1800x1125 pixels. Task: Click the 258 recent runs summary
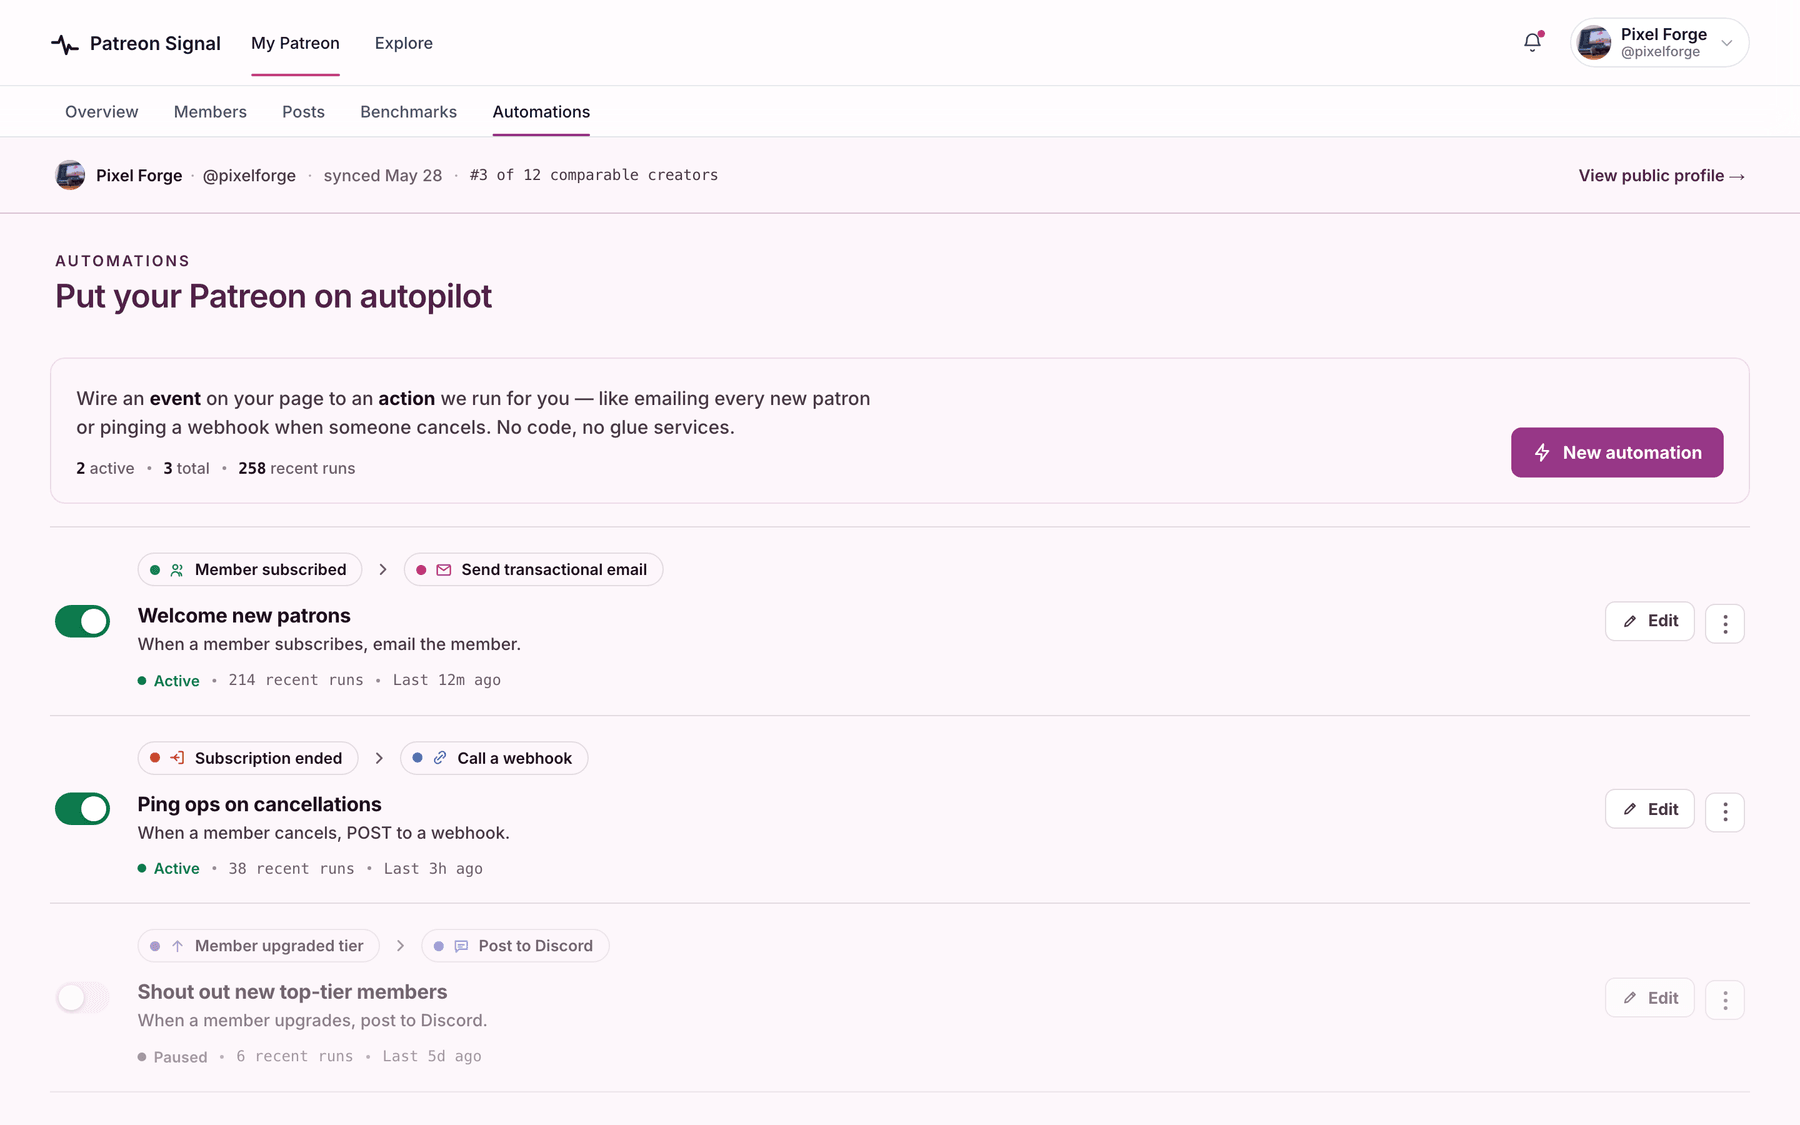pyautogui.click(x=297, y=468)
